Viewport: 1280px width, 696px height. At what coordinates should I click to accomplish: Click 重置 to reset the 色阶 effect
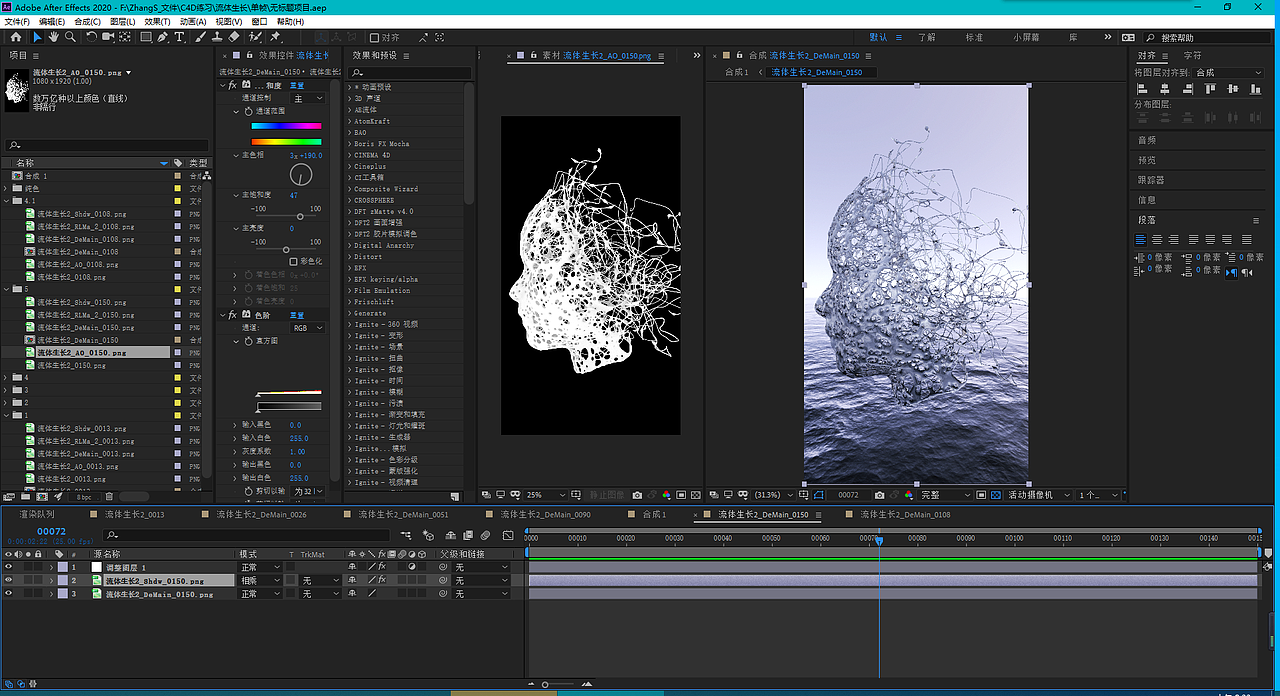coord(298,315)
